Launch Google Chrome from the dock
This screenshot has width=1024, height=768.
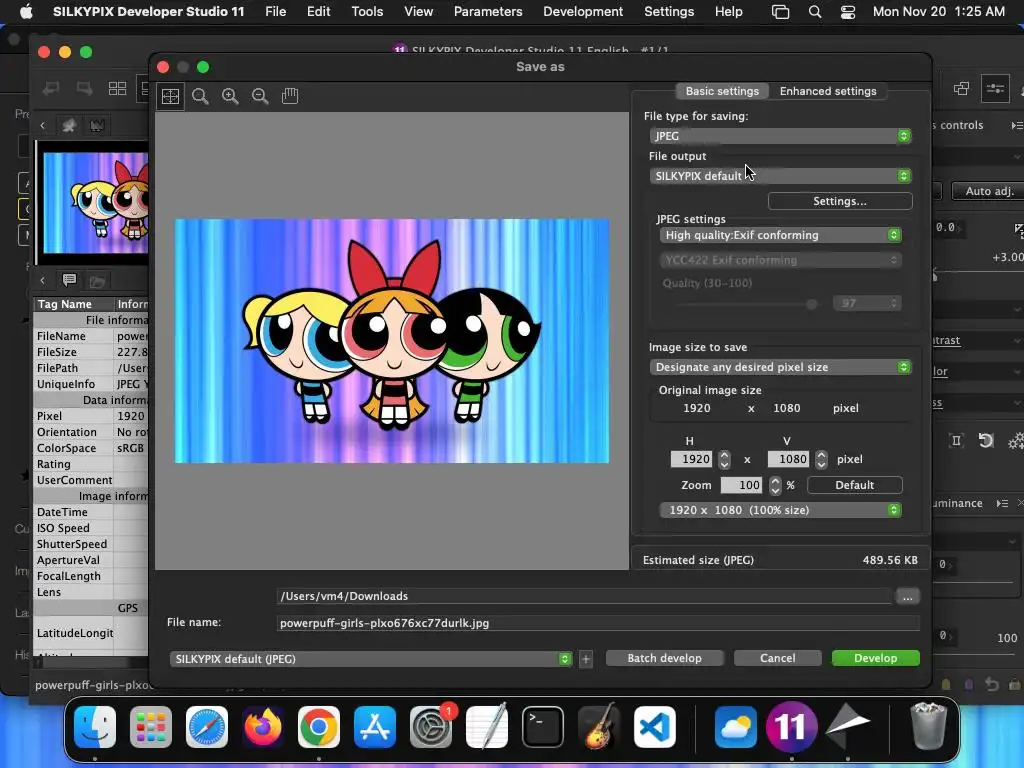click(319, 727)
